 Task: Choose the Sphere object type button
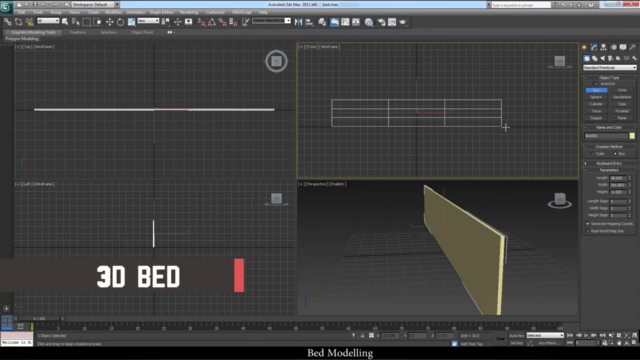click(x=596, y=97)
